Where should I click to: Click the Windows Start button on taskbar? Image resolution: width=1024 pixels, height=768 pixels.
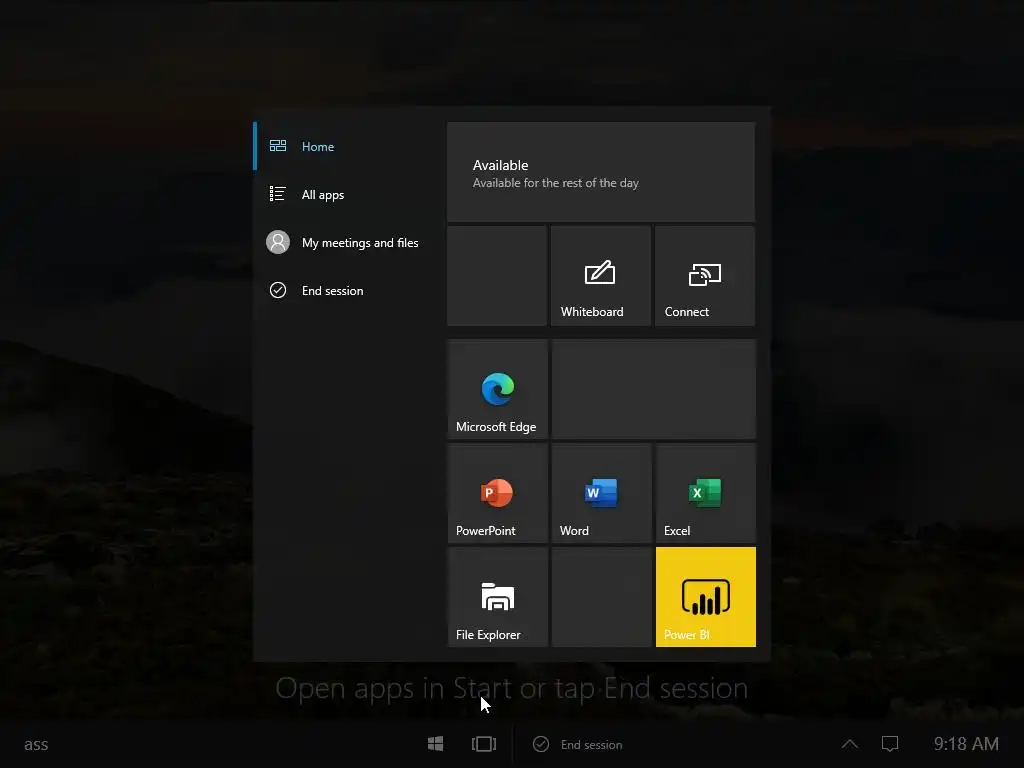pos(436,744)
